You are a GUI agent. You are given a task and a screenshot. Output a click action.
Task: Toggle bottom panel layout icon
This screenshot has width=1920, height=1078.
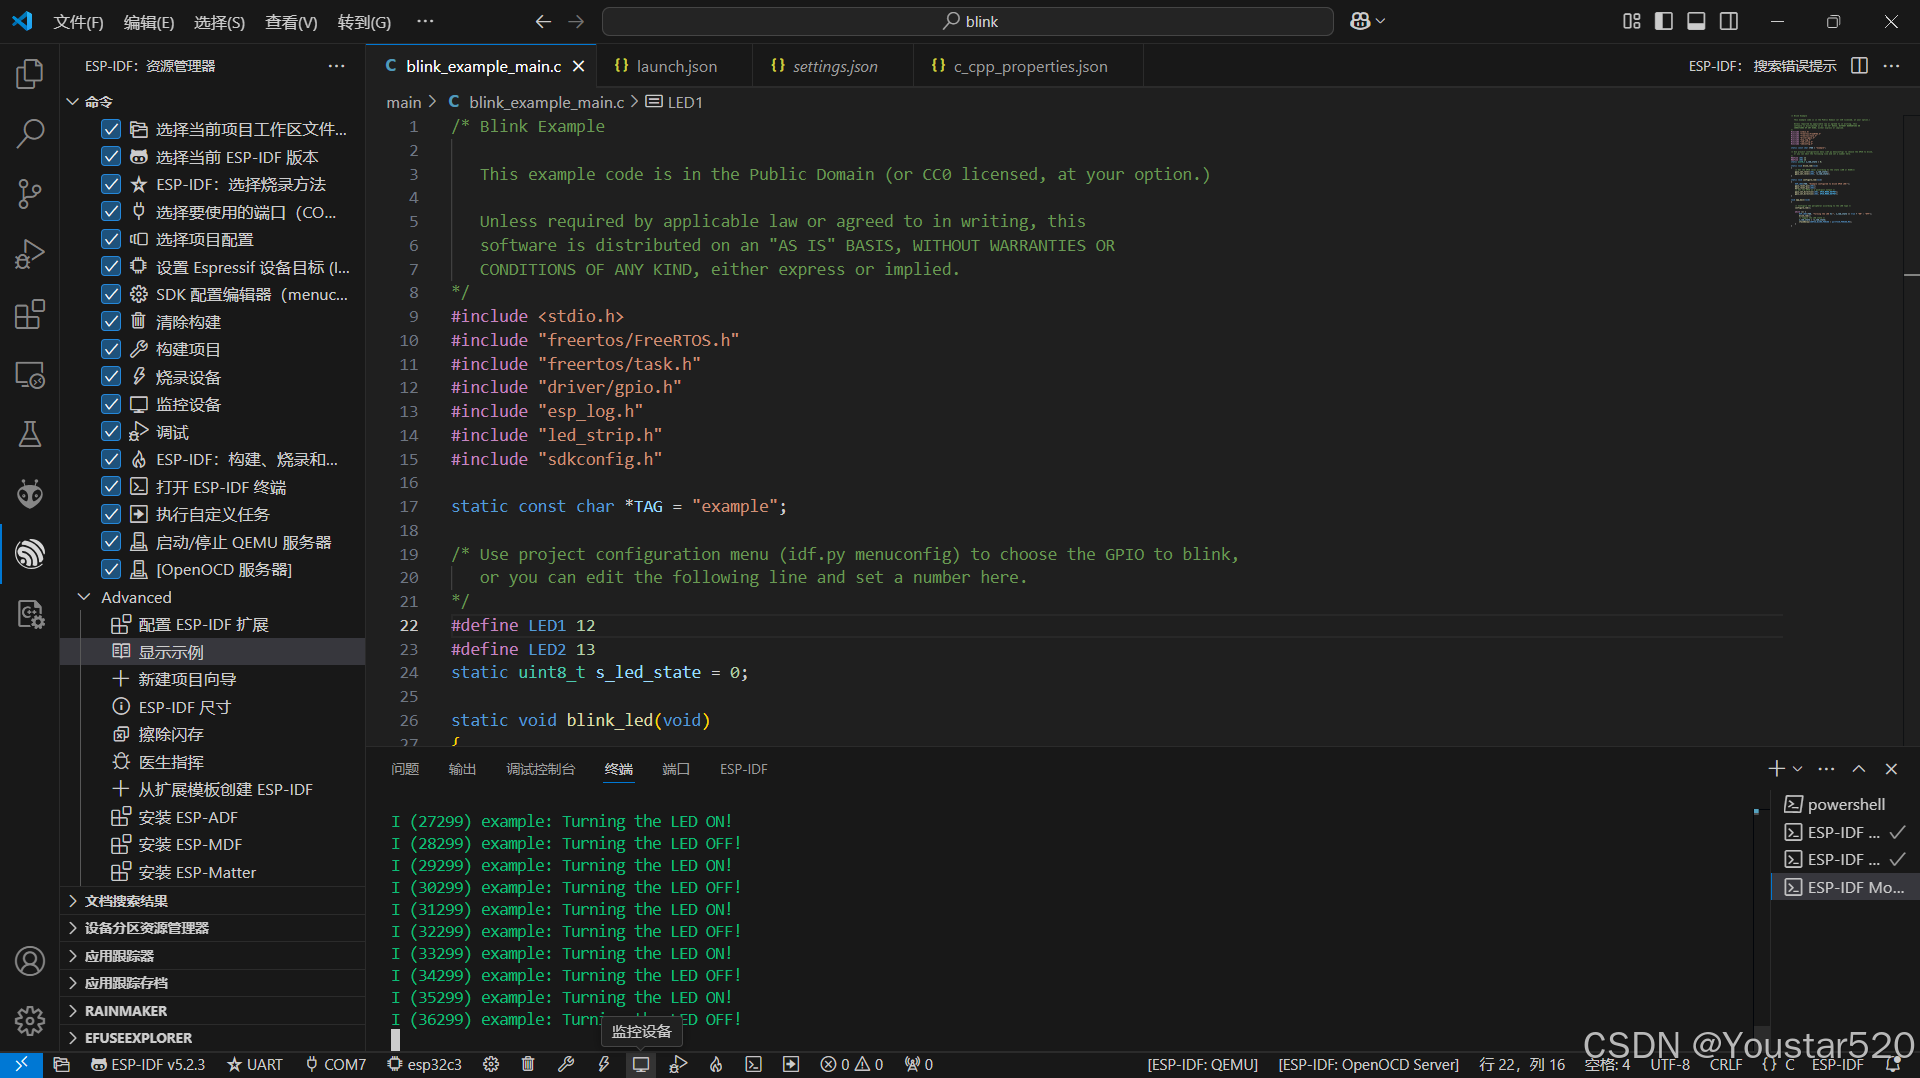click(x=1696, y=21)
